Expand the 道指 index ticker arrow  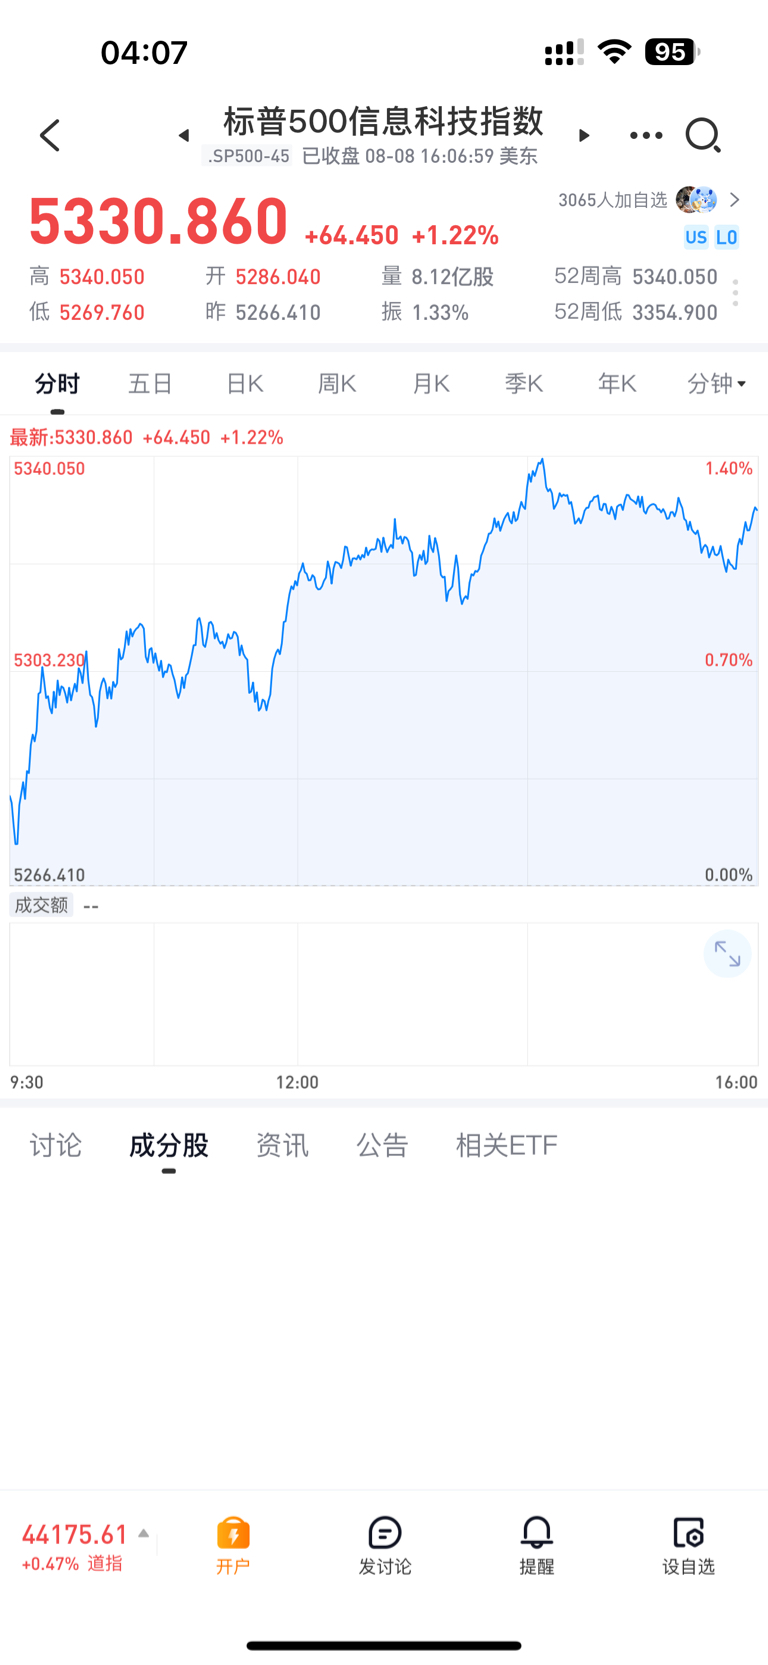[144, 1533]
